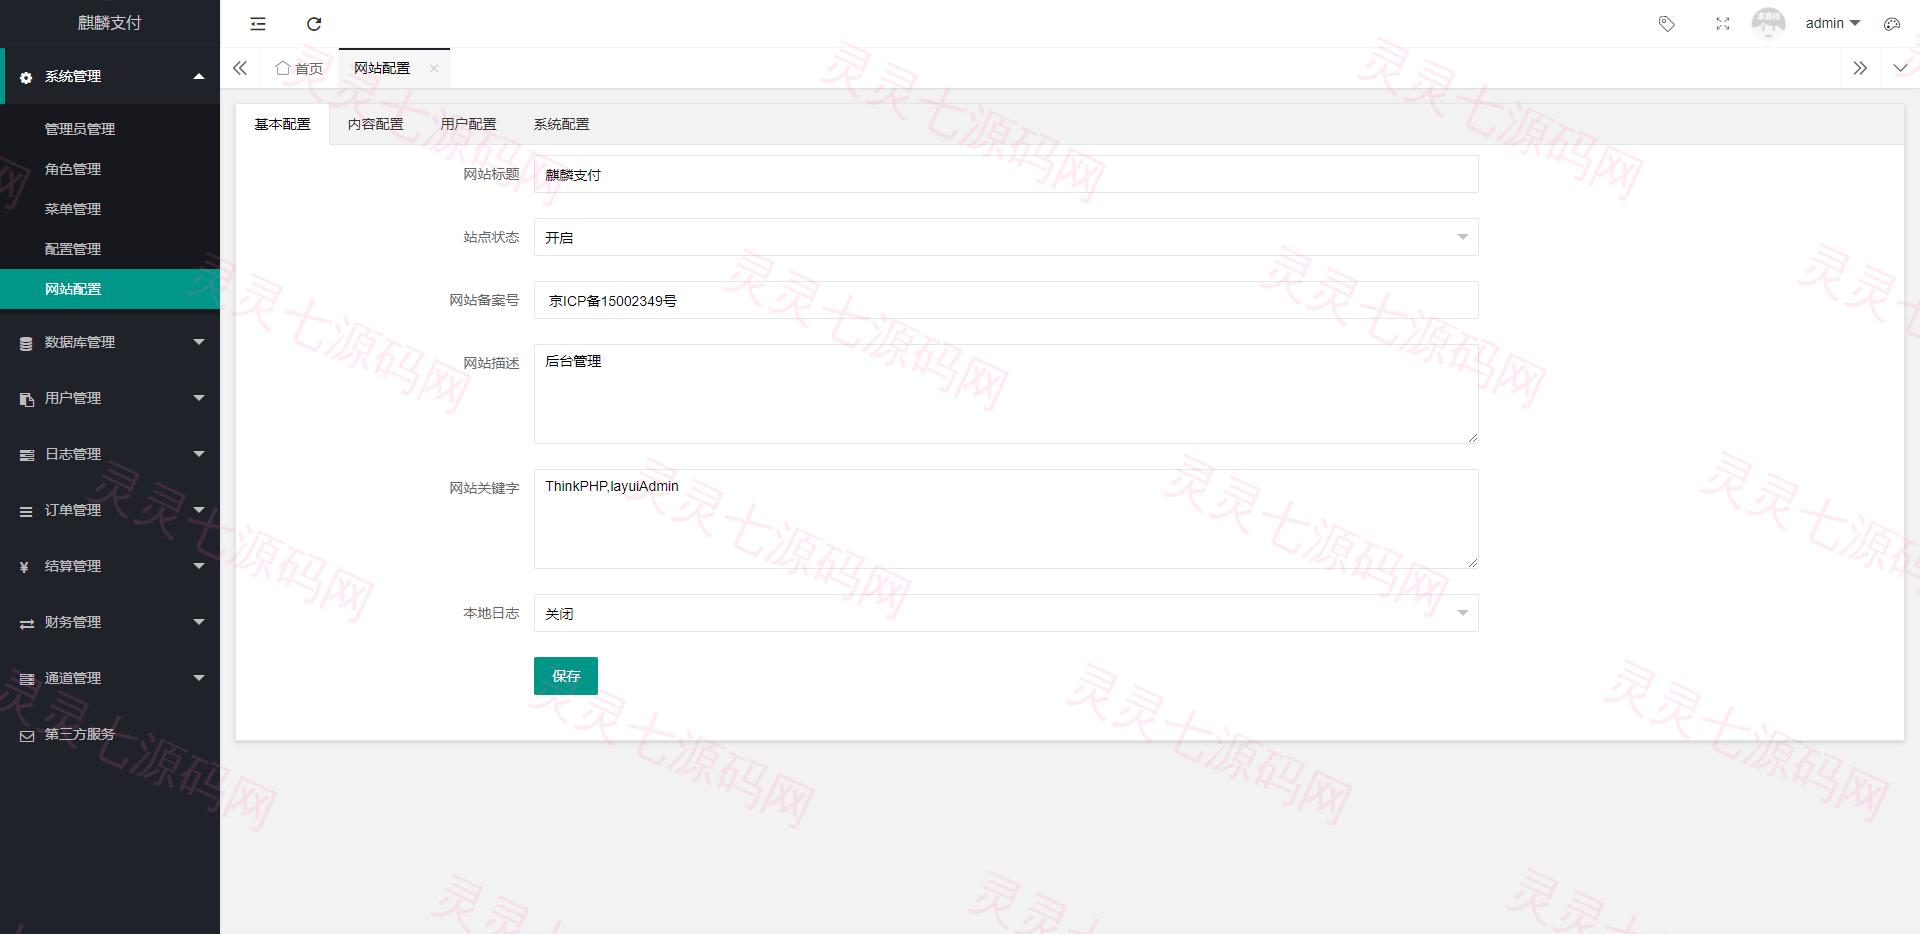Click the 网站配置 page tab label
The height and width of the screenshot is (934, 1920).
pos(382,68)
